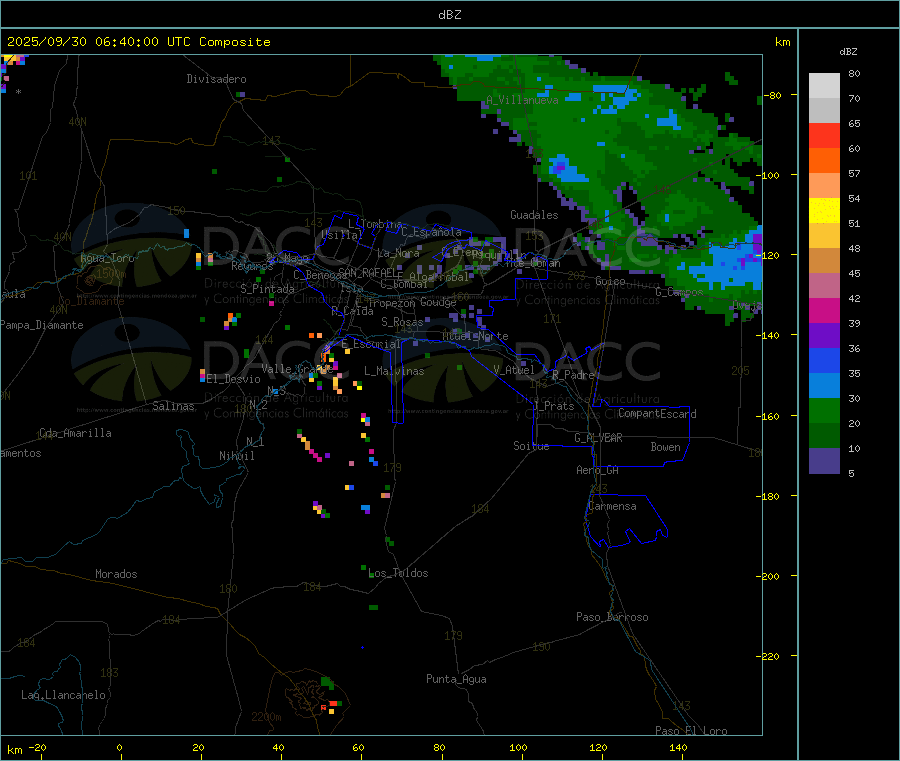Click the Cda_Amarilla map label
Viewport: 900px width, 761px height.
tap(75, 433)
